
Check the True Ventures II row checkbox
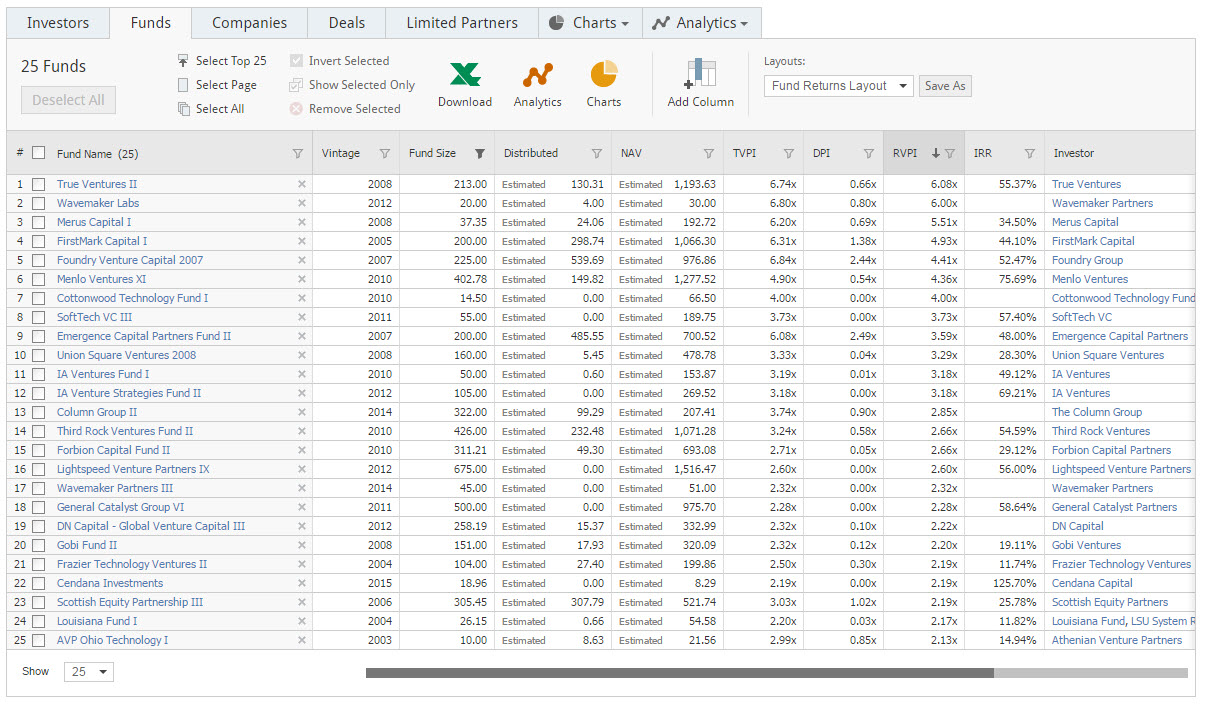click(39, 185)
